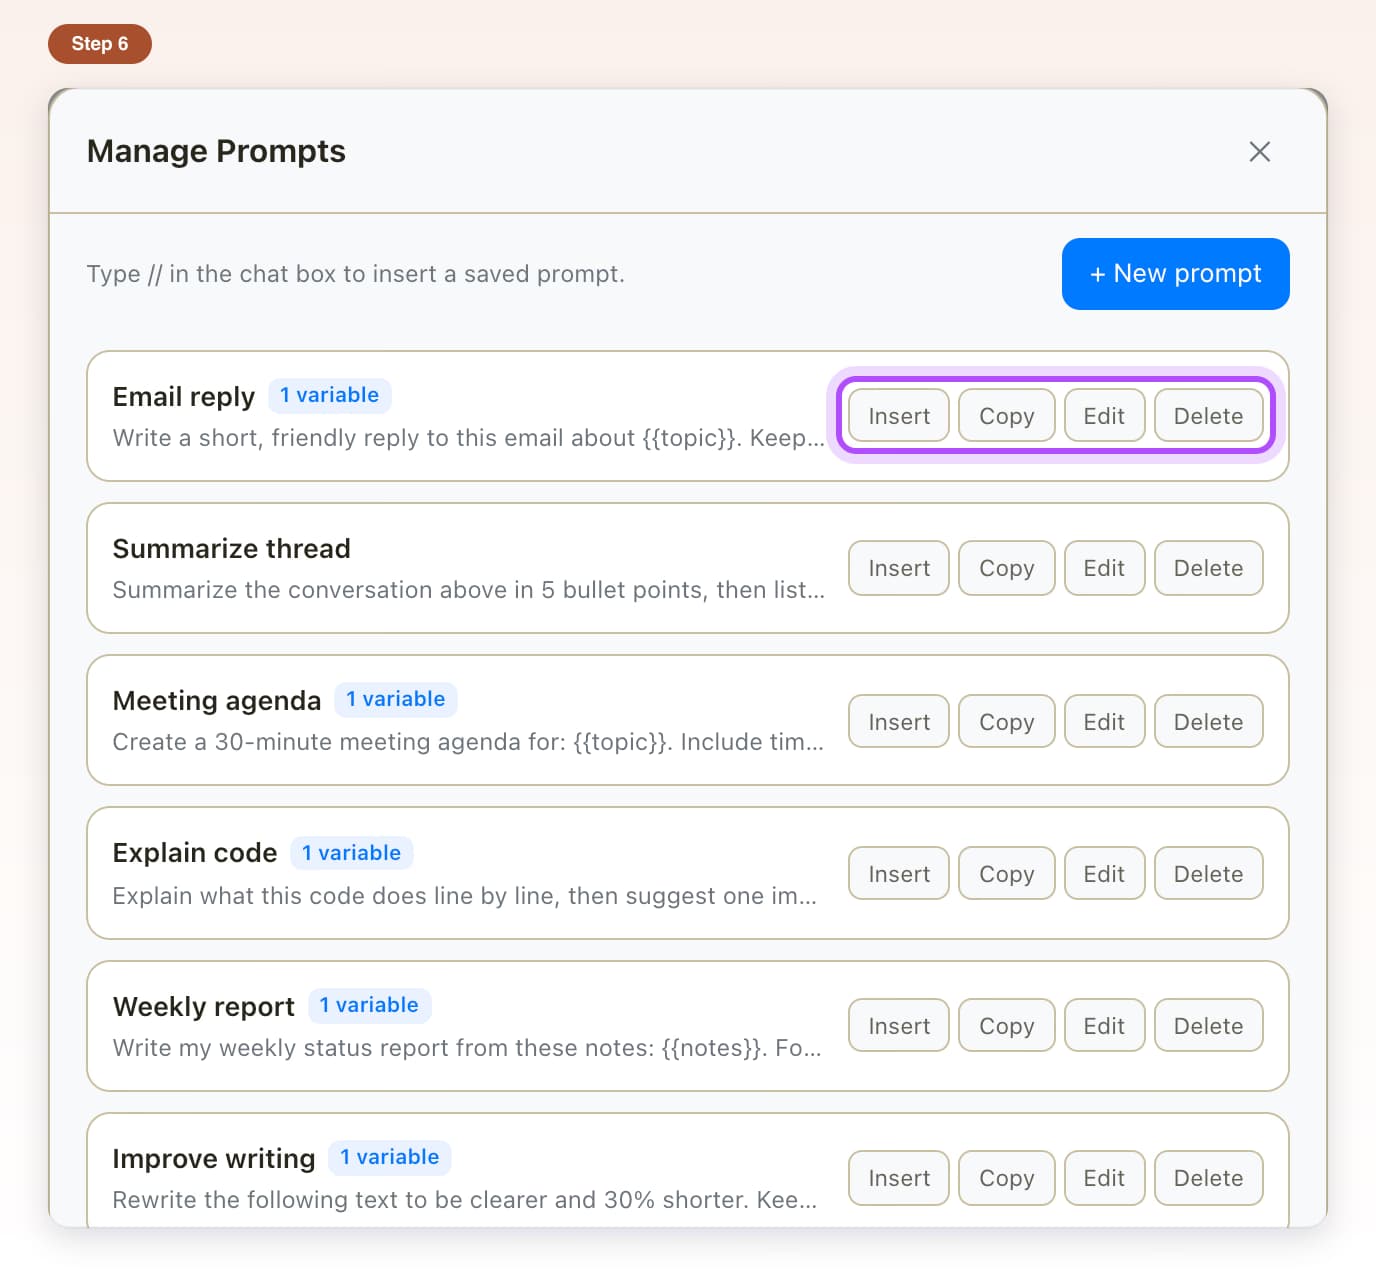Click the 1 variable badge on Explain code

[x=351, y=853]
